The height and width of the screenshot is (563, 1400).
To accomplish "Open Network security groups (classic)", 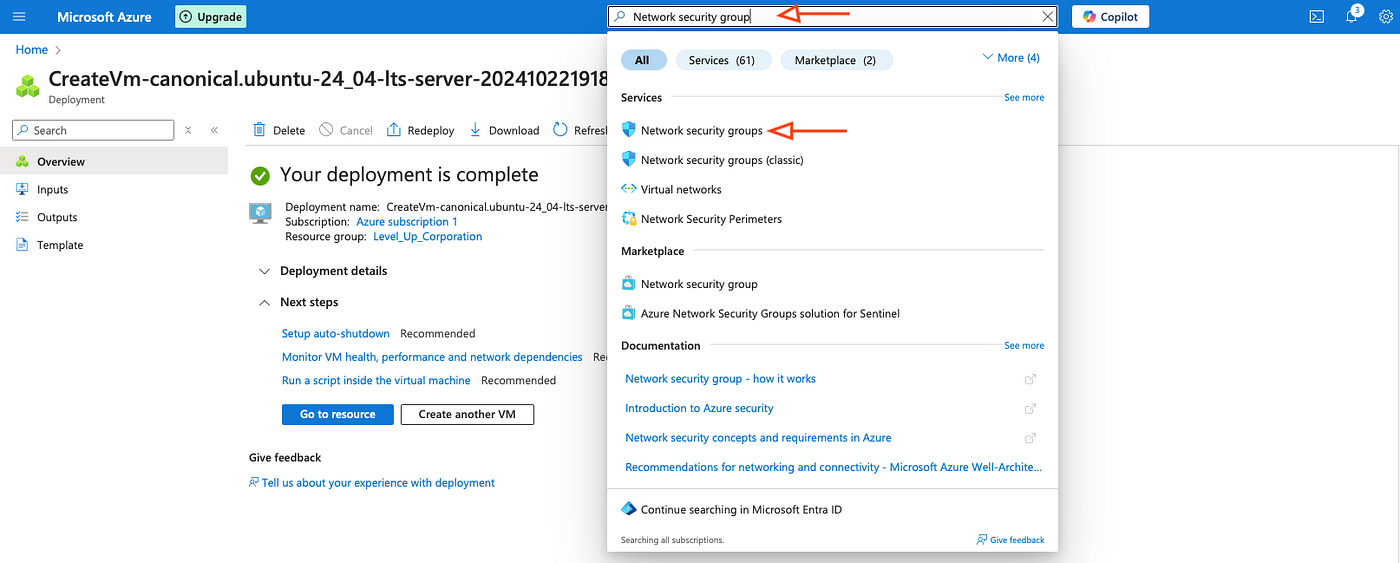I will click(722, 160).
